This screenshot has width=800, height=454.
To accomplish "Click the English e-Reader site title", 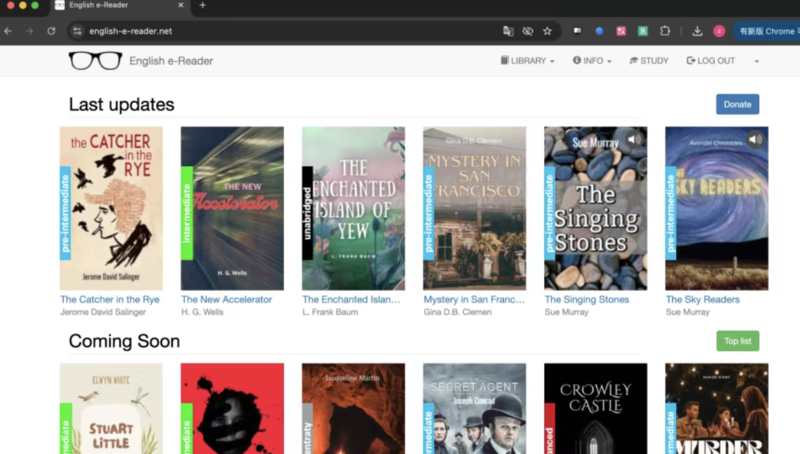I will 171,61.
